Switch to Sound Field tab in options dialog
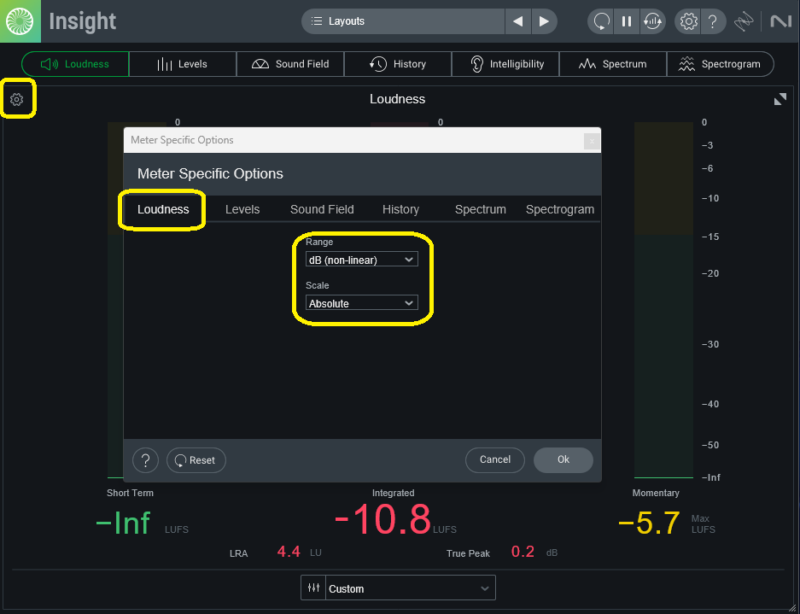This screenshot has width=800, height=614. (x=322, y=209)
